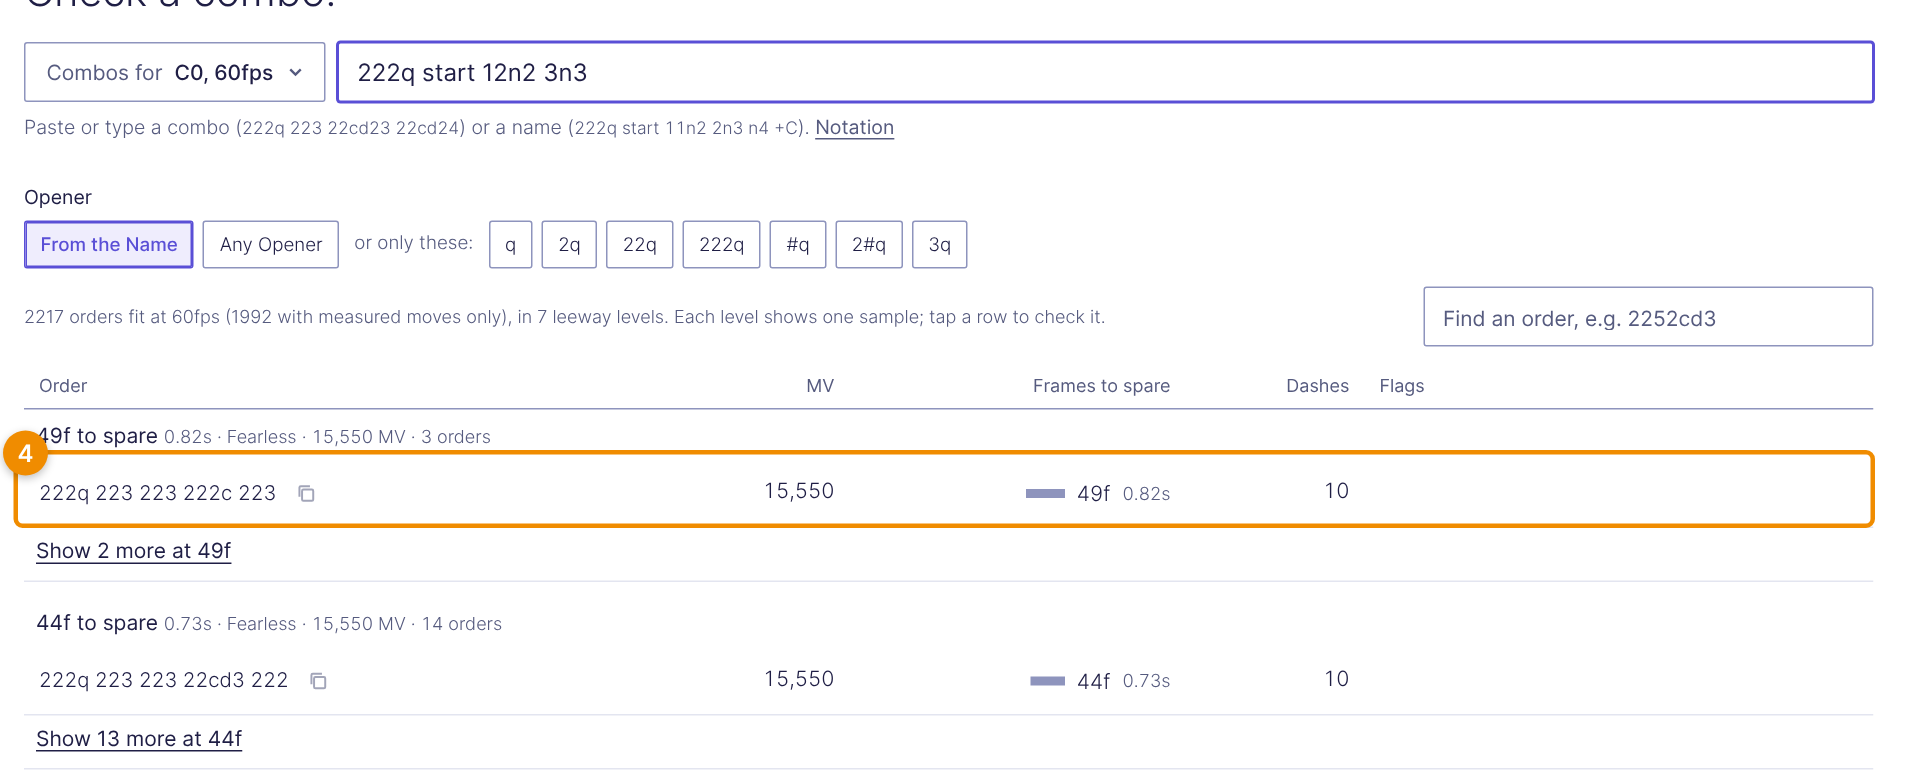Open the Combos for C0, 60fps dropdown
Image resolution: width=1920 pixels, height=780 pixels.
(175, 72)
